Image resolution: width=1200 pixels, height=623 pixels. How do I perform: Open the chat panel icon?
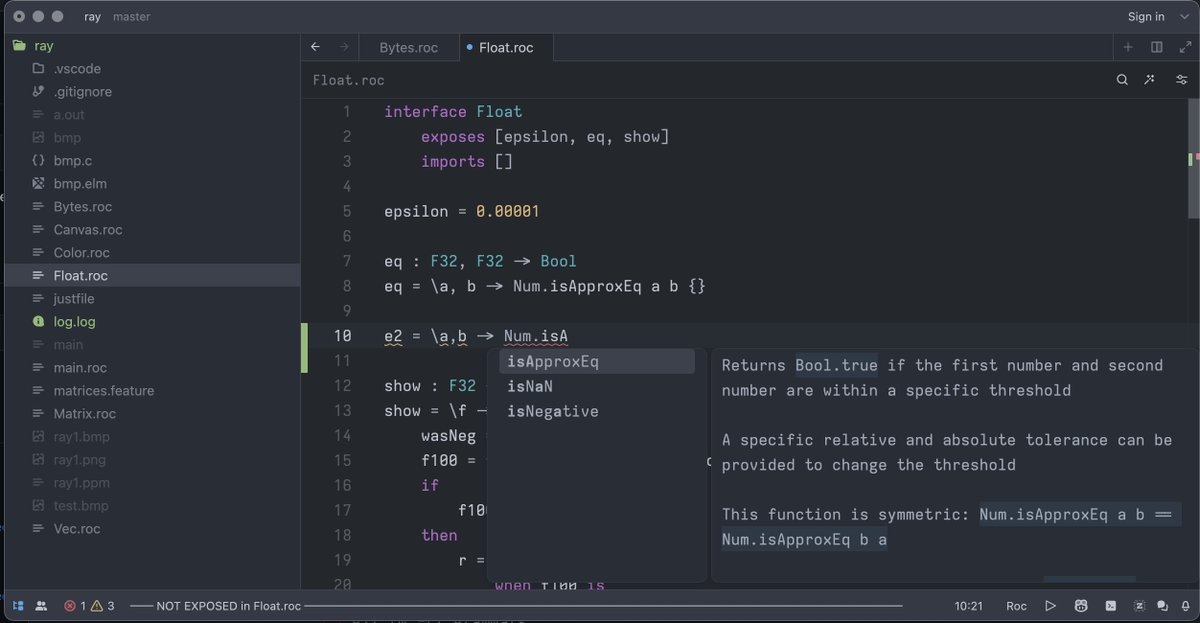tap(1162, 606)
